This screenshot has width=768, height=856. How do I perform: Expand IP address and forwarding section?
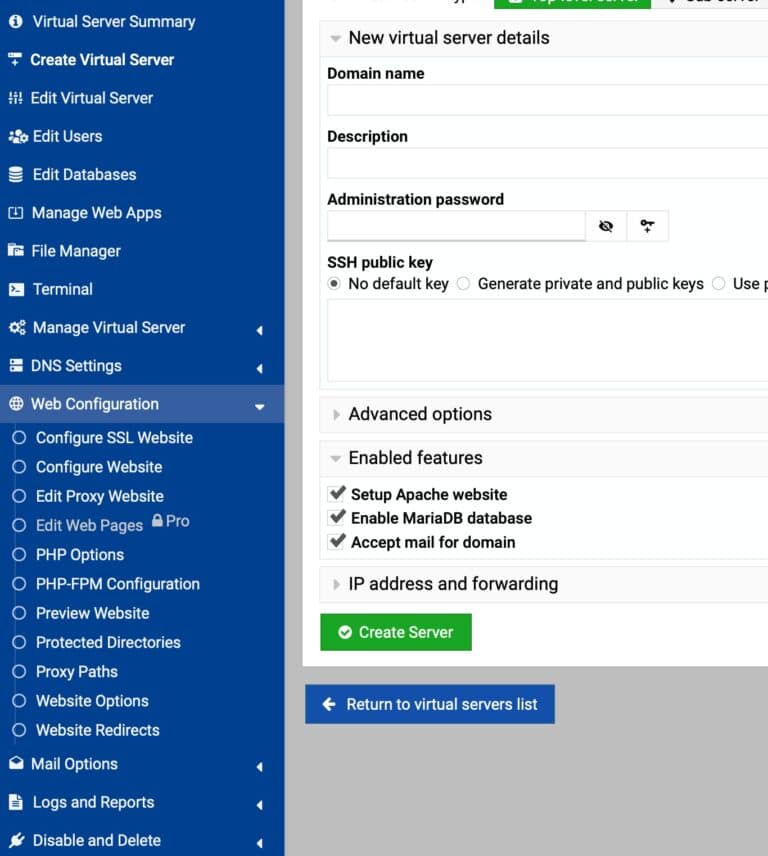coord(453,584)
